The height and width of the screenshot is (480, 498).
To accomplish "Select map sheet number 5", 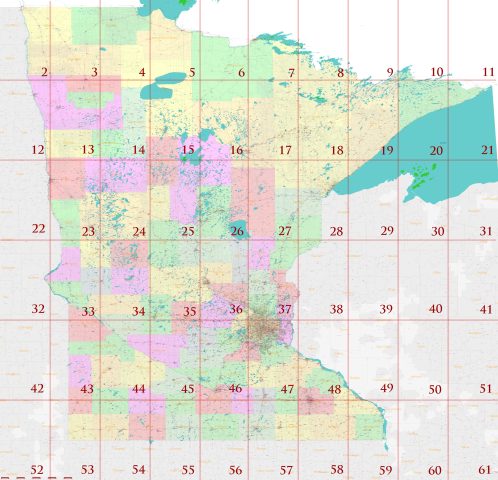I will click(x=192, y=72).
